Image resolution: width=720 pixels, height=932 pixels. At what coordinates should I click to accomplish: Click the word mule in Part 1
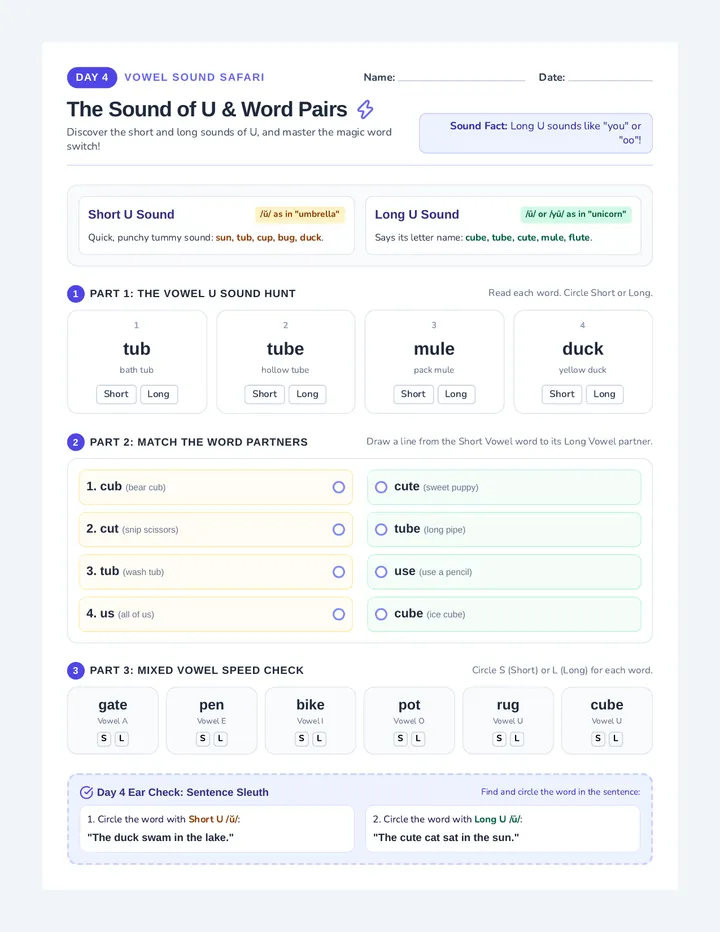pos(434,349)
